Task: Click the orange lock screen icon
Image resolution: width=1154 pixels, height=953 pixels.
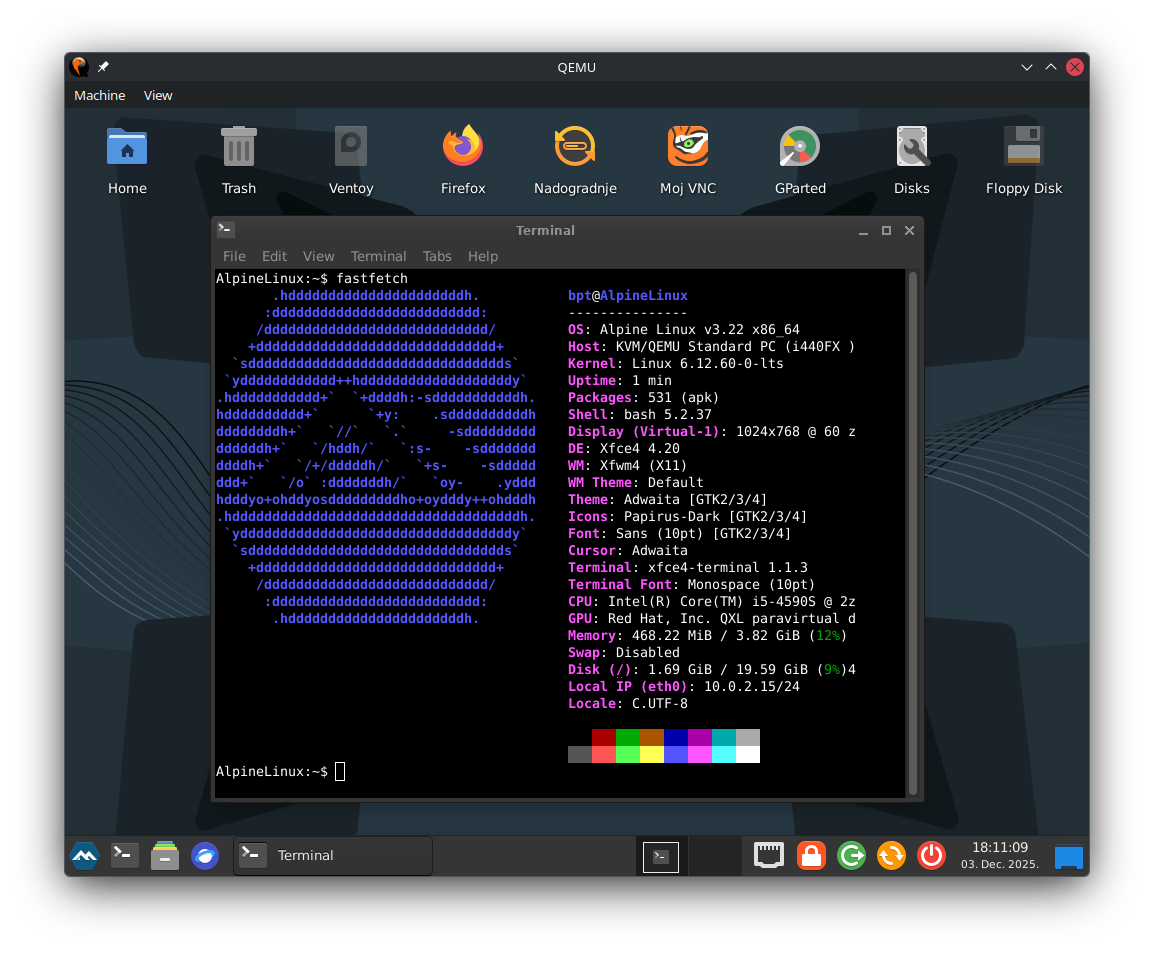Action: tap(811, 855)
